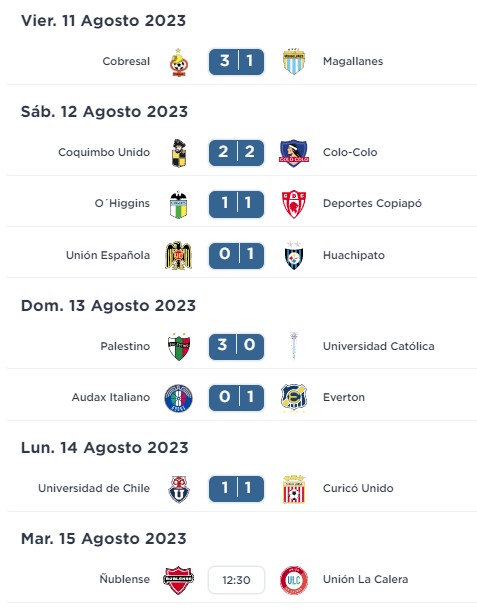Click the Palestino team shield

[179, 347]
